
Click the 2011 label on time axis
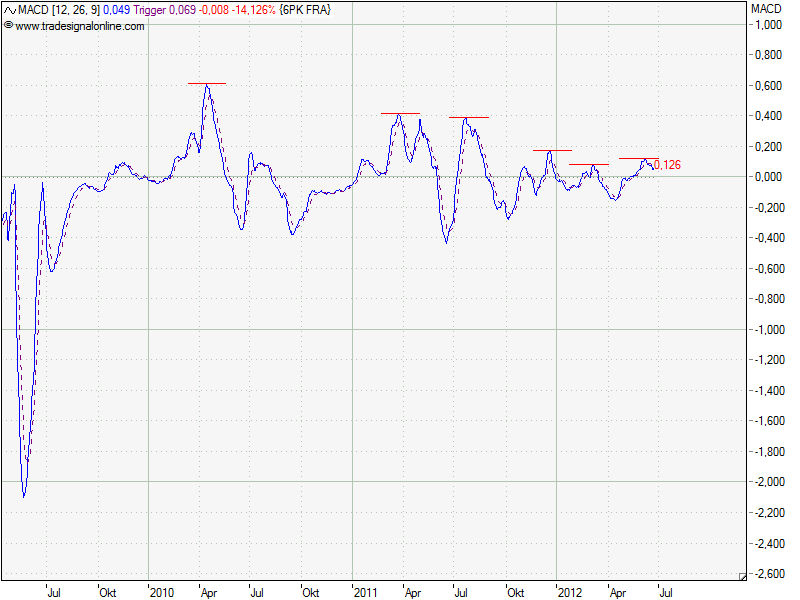pos(365,593)
